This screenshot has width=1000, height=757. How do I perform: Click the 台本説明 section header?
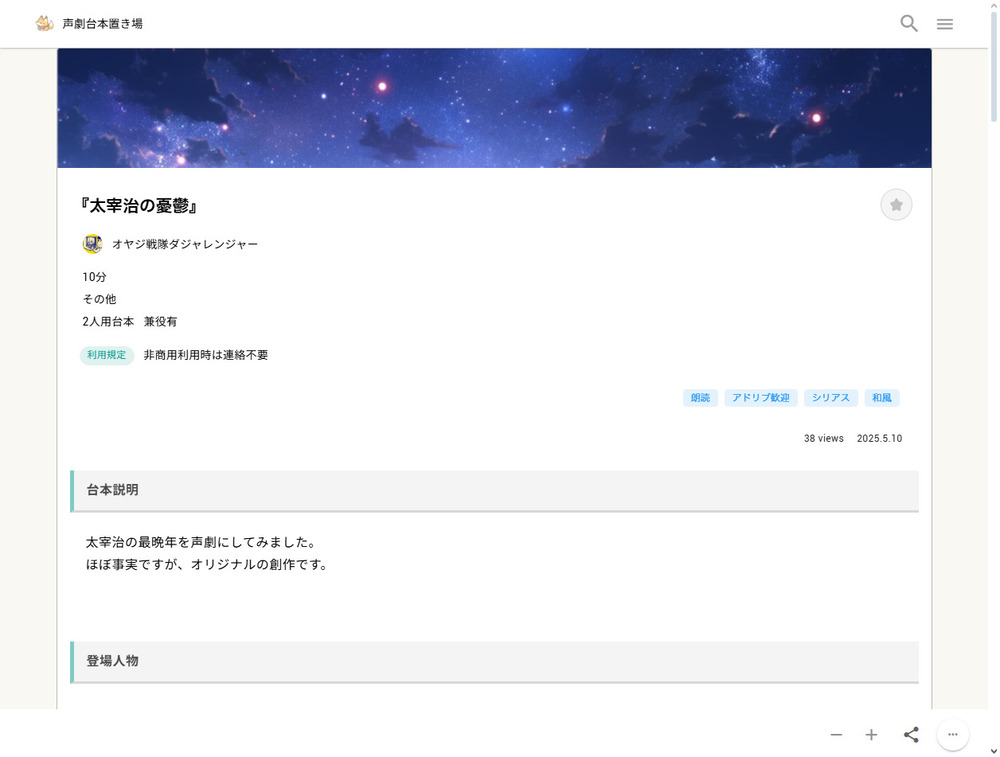point(494,490)
